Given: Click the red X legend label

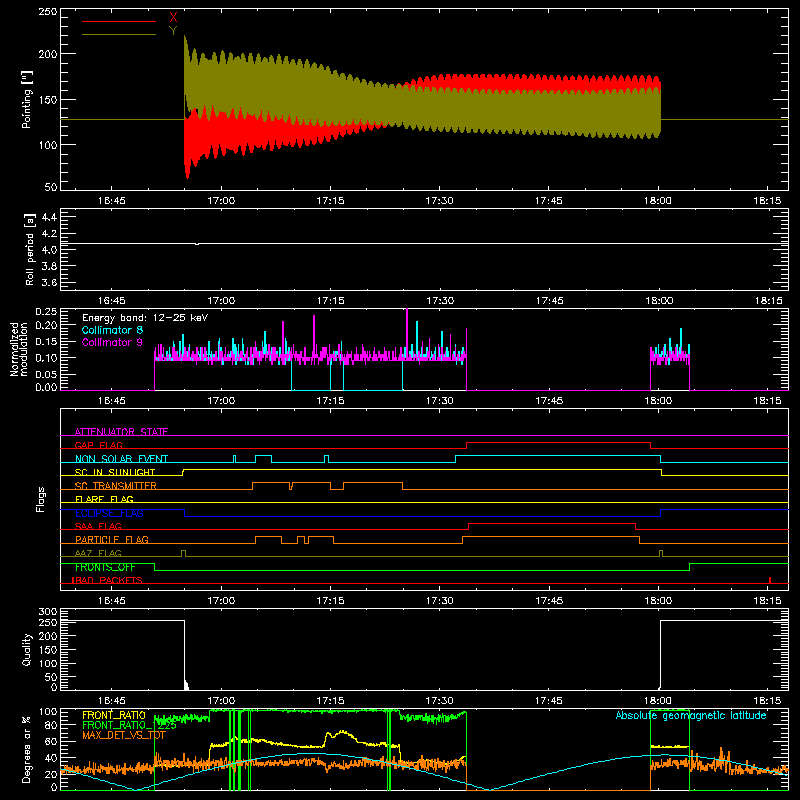Looking at the screenshot, I should (x=173, y=18).
